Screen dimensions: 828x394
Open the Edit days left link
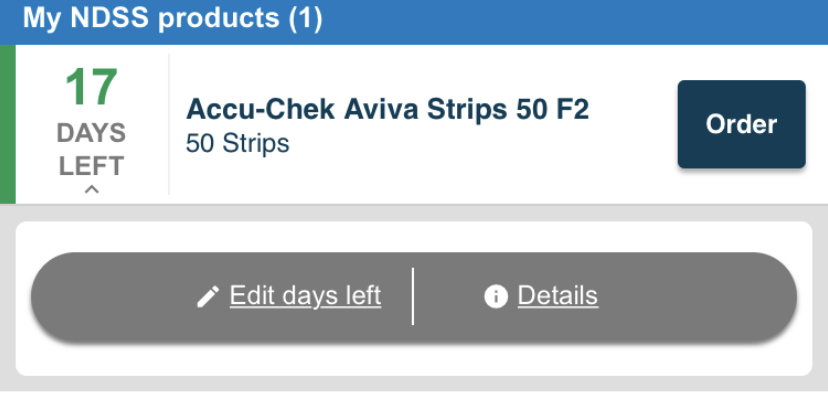pos(305,296)
